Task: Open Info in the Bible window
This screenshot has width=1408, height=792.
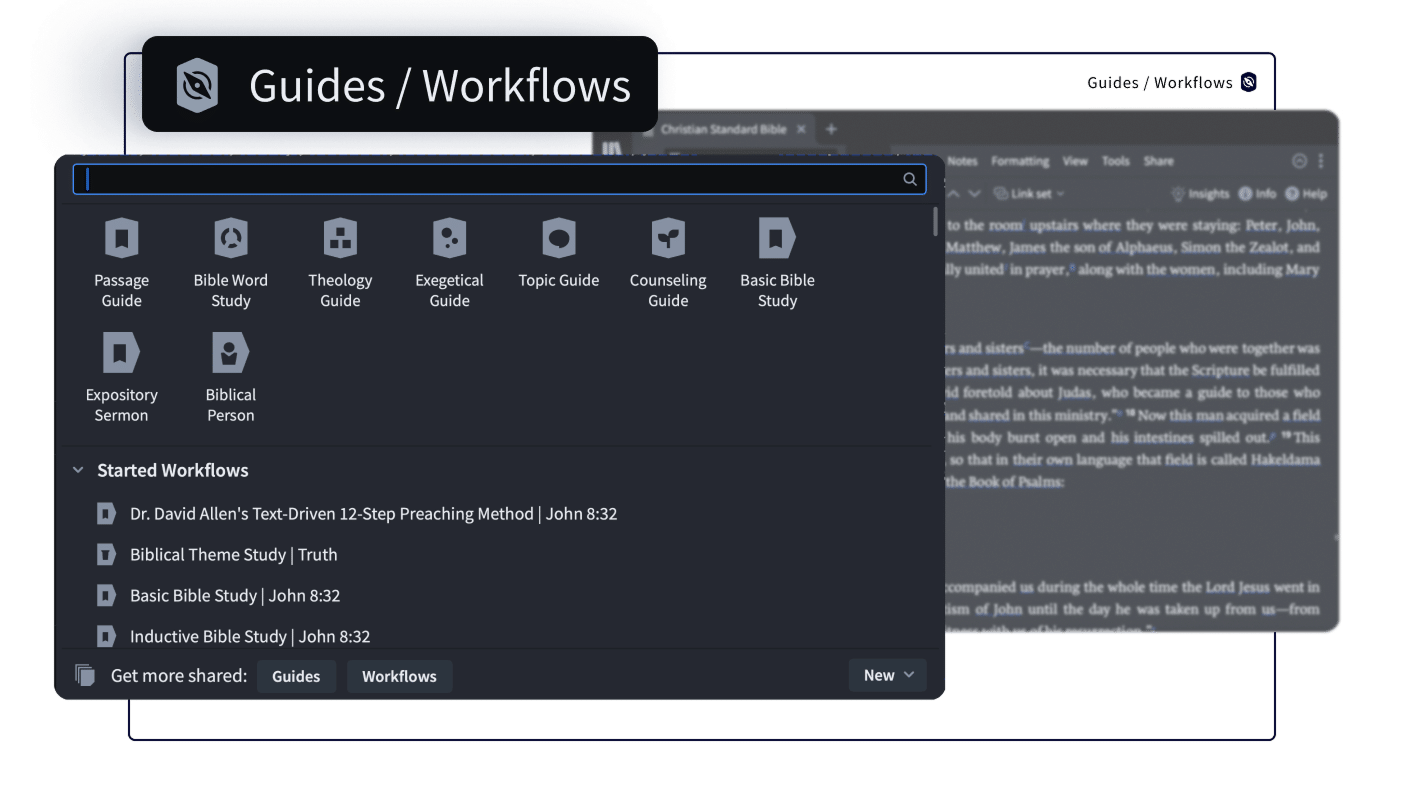Action: point(1257,194)
